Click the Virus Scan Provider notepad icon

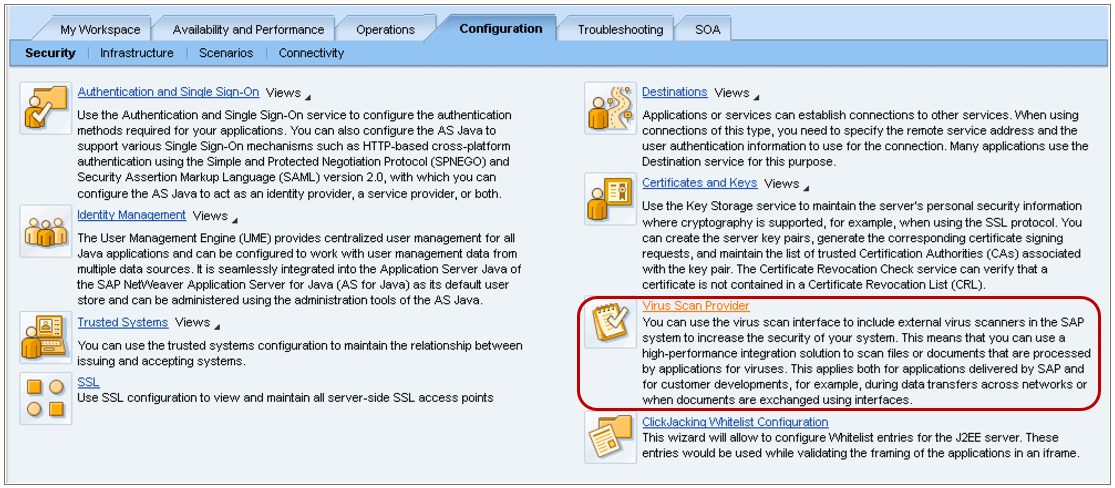tap(610, 324)
